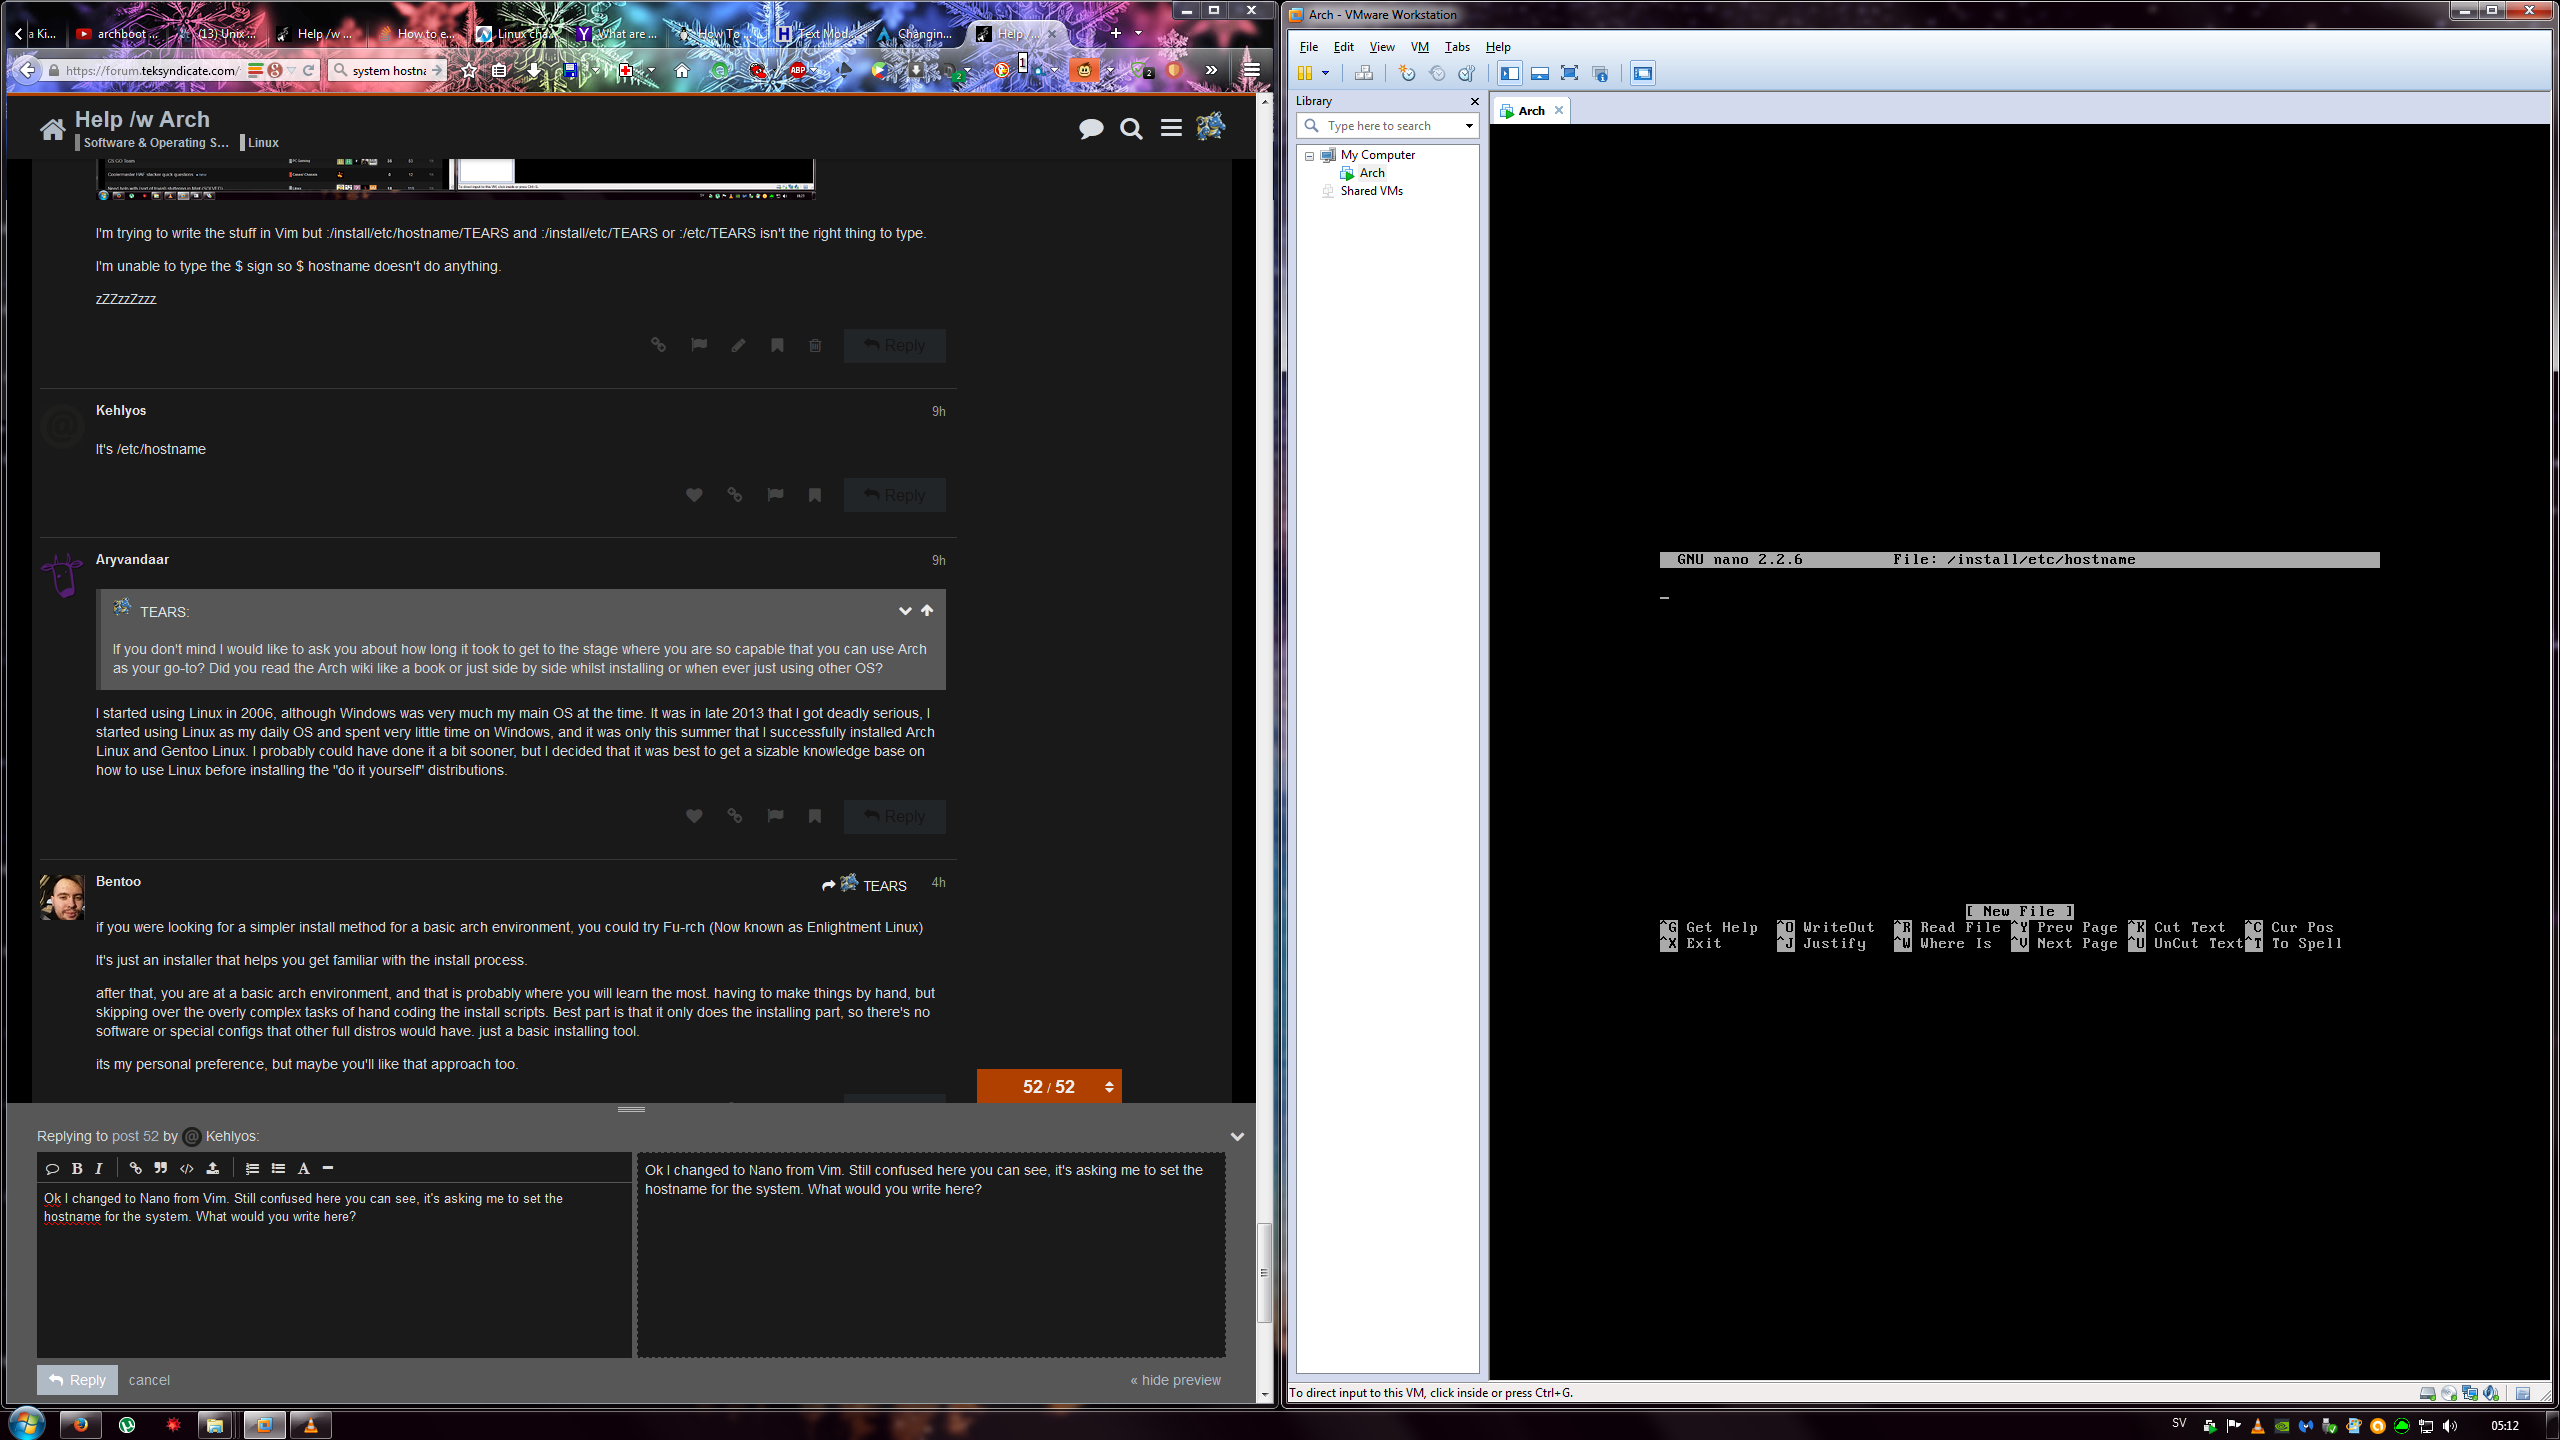This screenshot has width=2560, height=1440.
Task: Toggle bold formatting in editor
Action: [77, 1168]
